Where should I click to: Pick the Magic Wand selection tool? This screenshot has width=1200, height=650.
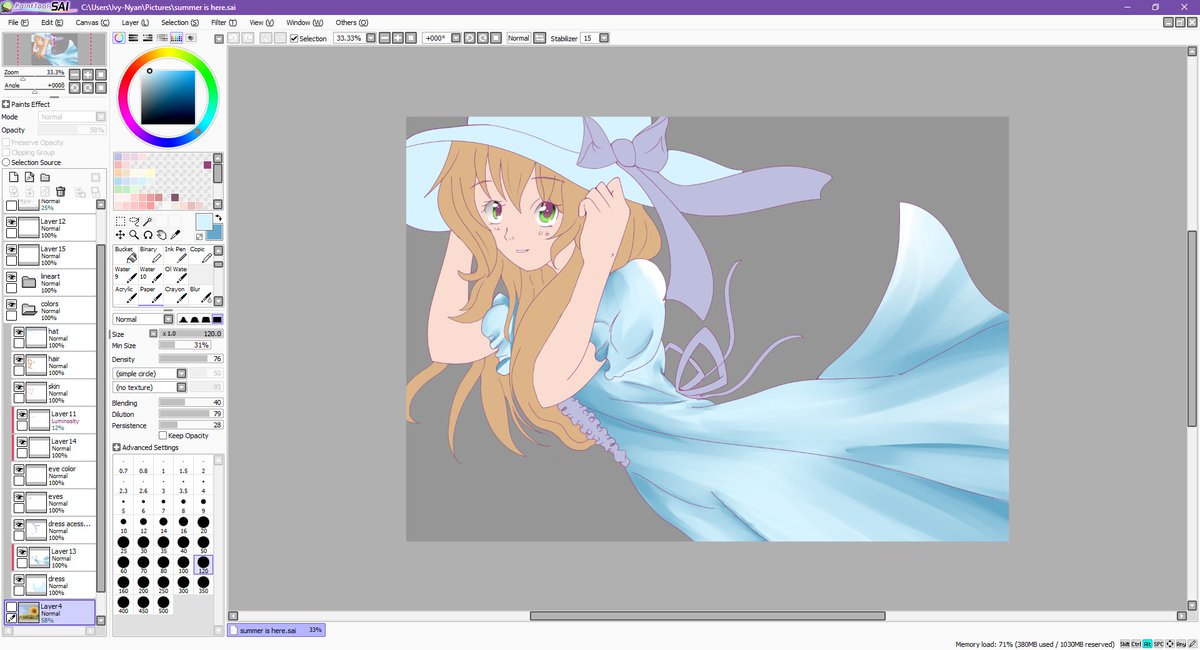[x=147, y=221]
